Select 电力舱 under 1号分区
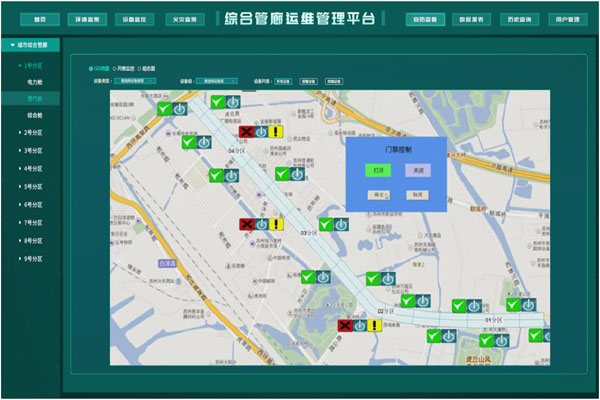 click(x=35, y=82)
